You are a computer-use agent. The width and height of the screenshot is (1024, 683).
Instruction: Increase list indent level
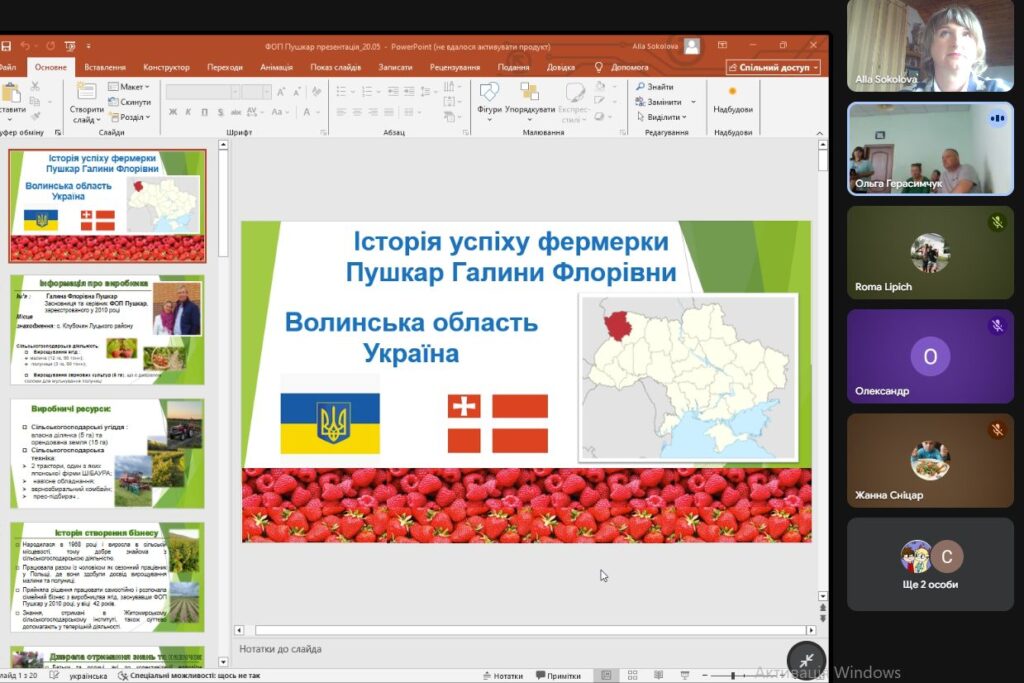tap(409, 91)
